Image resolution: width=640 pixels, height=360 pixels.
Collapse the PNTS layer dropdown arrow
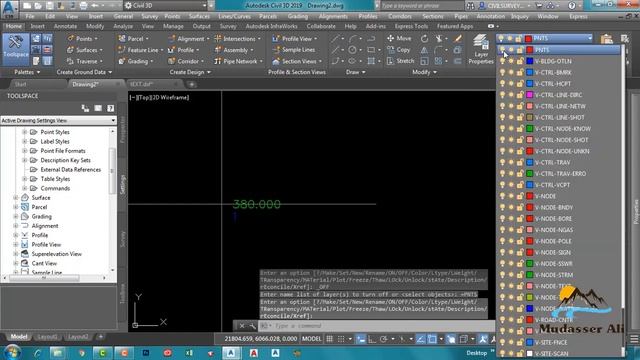point(590,38)
